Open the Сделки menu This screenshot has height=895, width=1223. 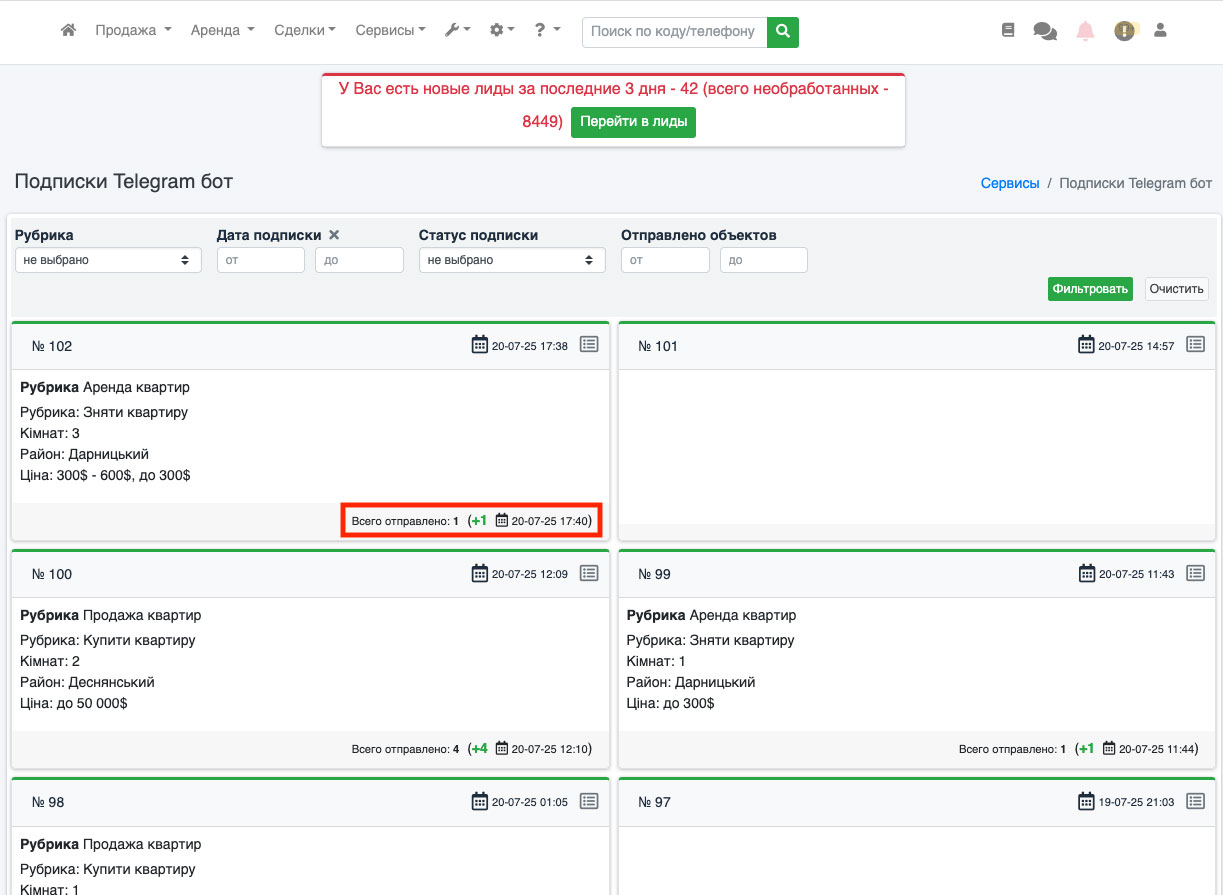click(x=304, y=31)
